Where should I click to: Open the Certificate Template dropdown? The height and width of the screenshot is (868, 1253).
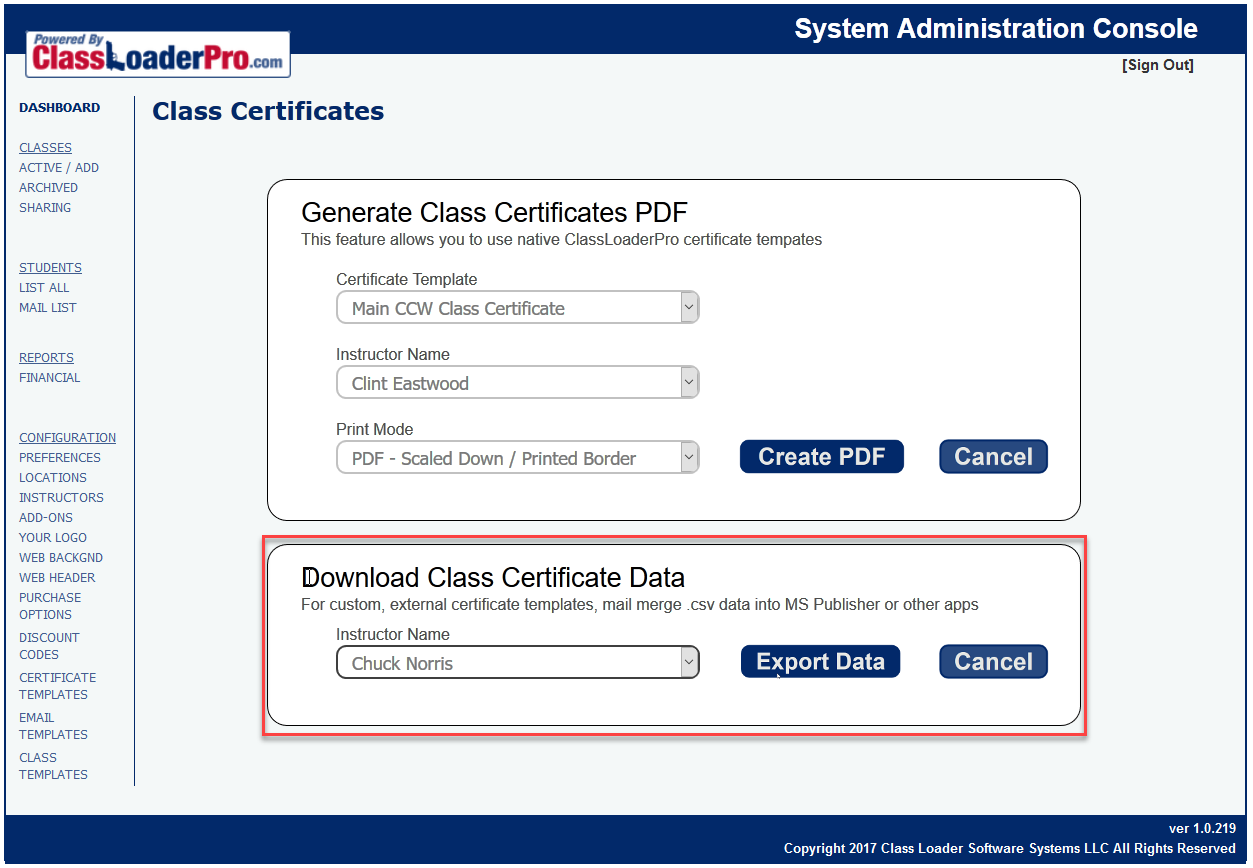[517, 308]
